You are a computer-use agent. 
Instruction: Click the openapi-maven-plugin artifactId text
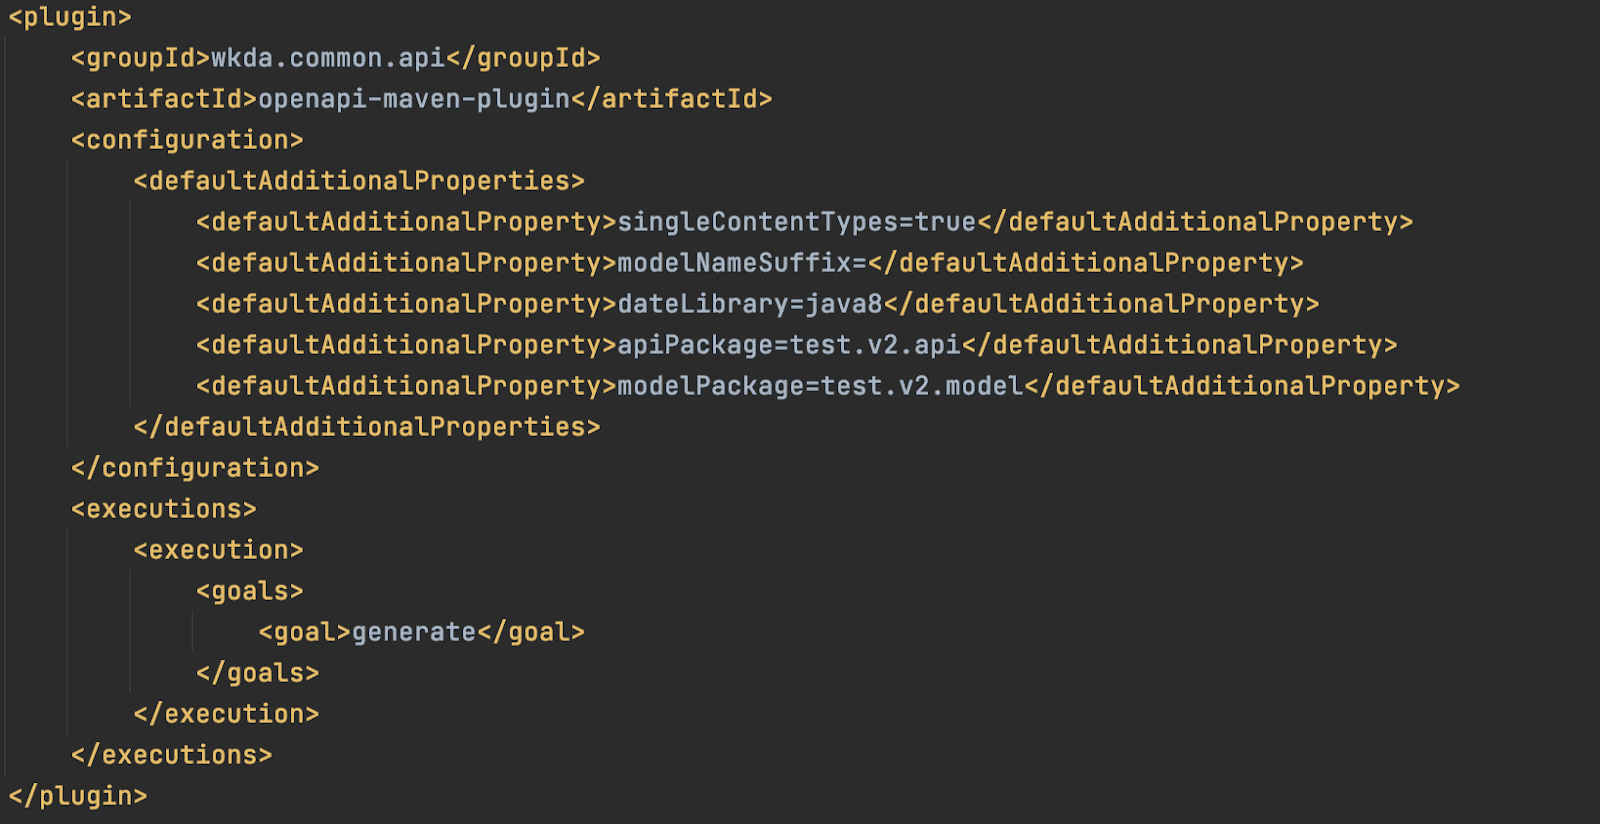414,99
